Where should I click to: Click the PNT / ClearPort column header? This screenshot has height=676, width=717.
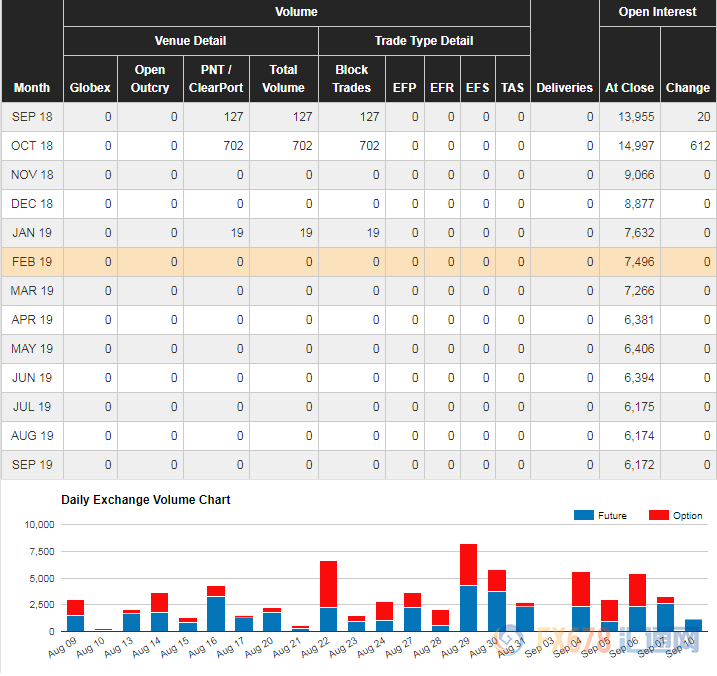(x=216, y=79)
